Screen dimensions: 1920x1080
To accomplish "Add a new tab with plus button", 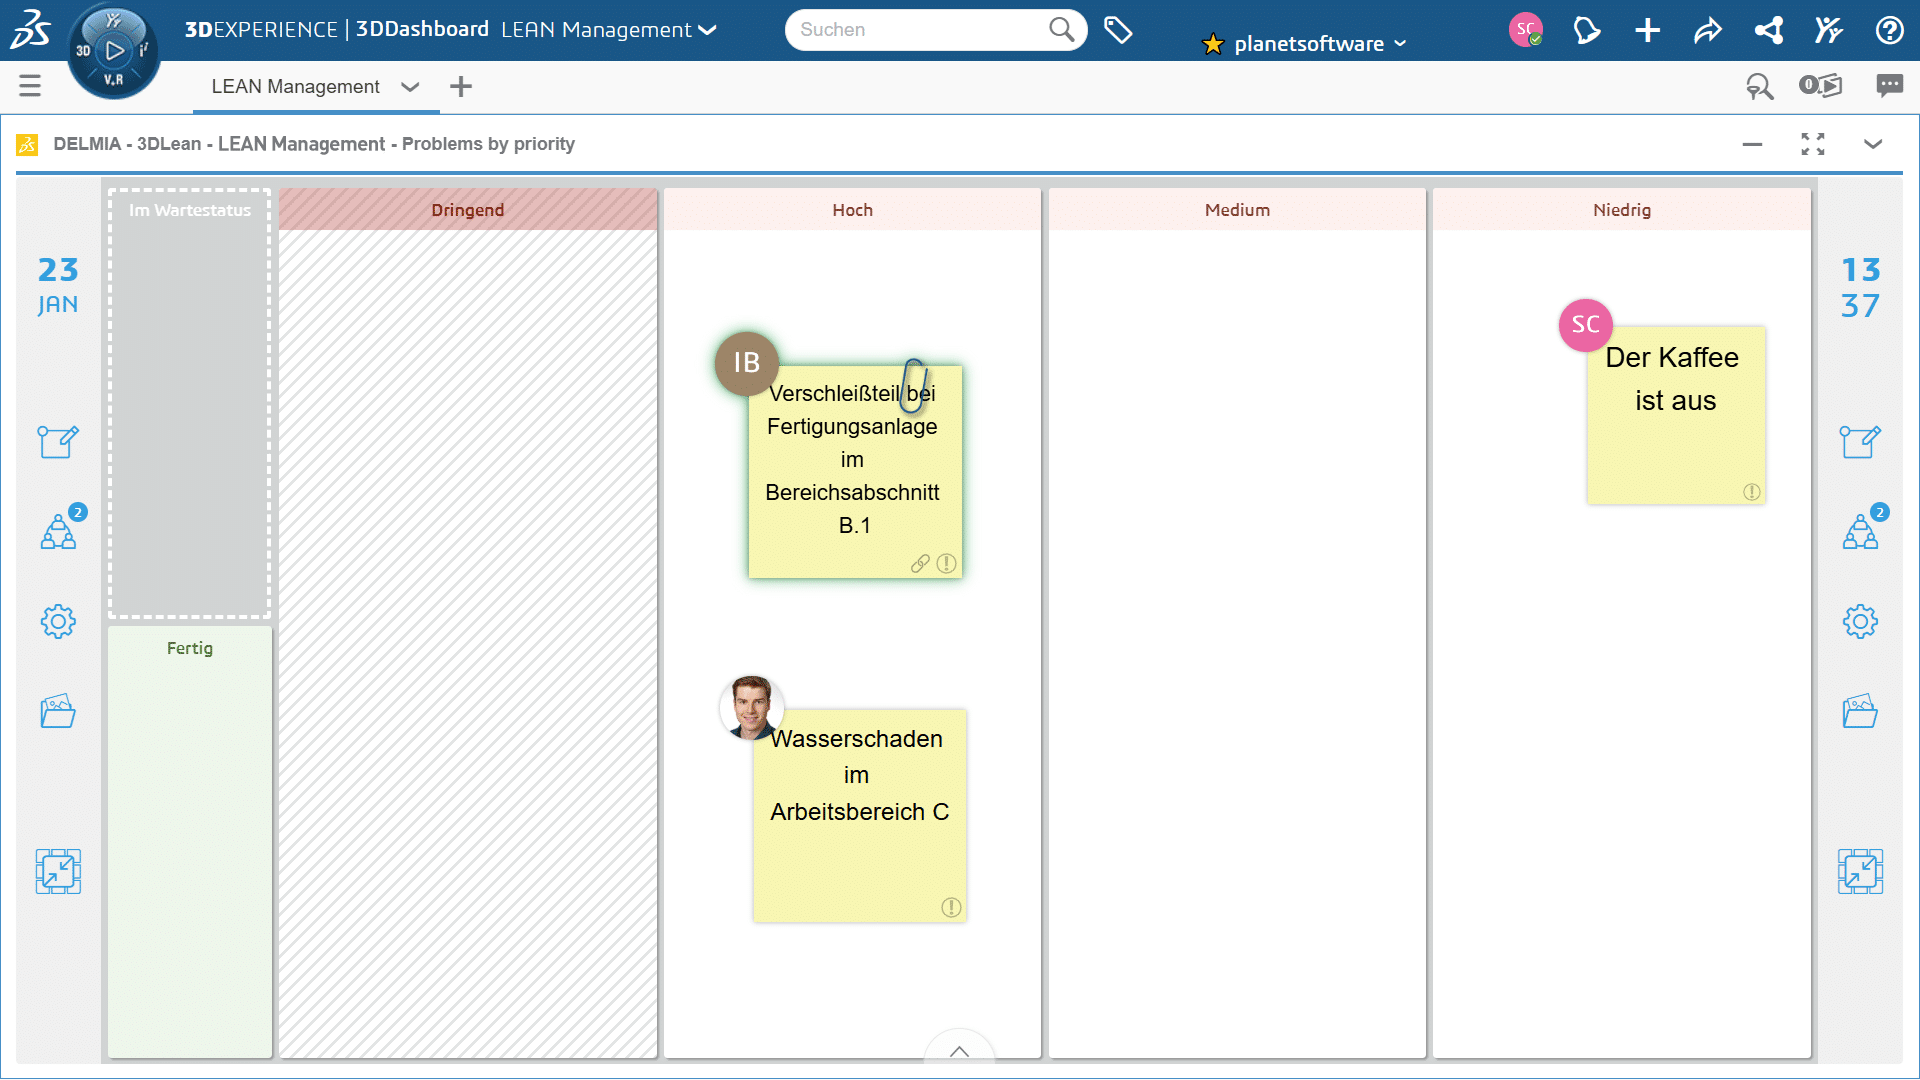I will pyautogui.click(x=461, y=86).
